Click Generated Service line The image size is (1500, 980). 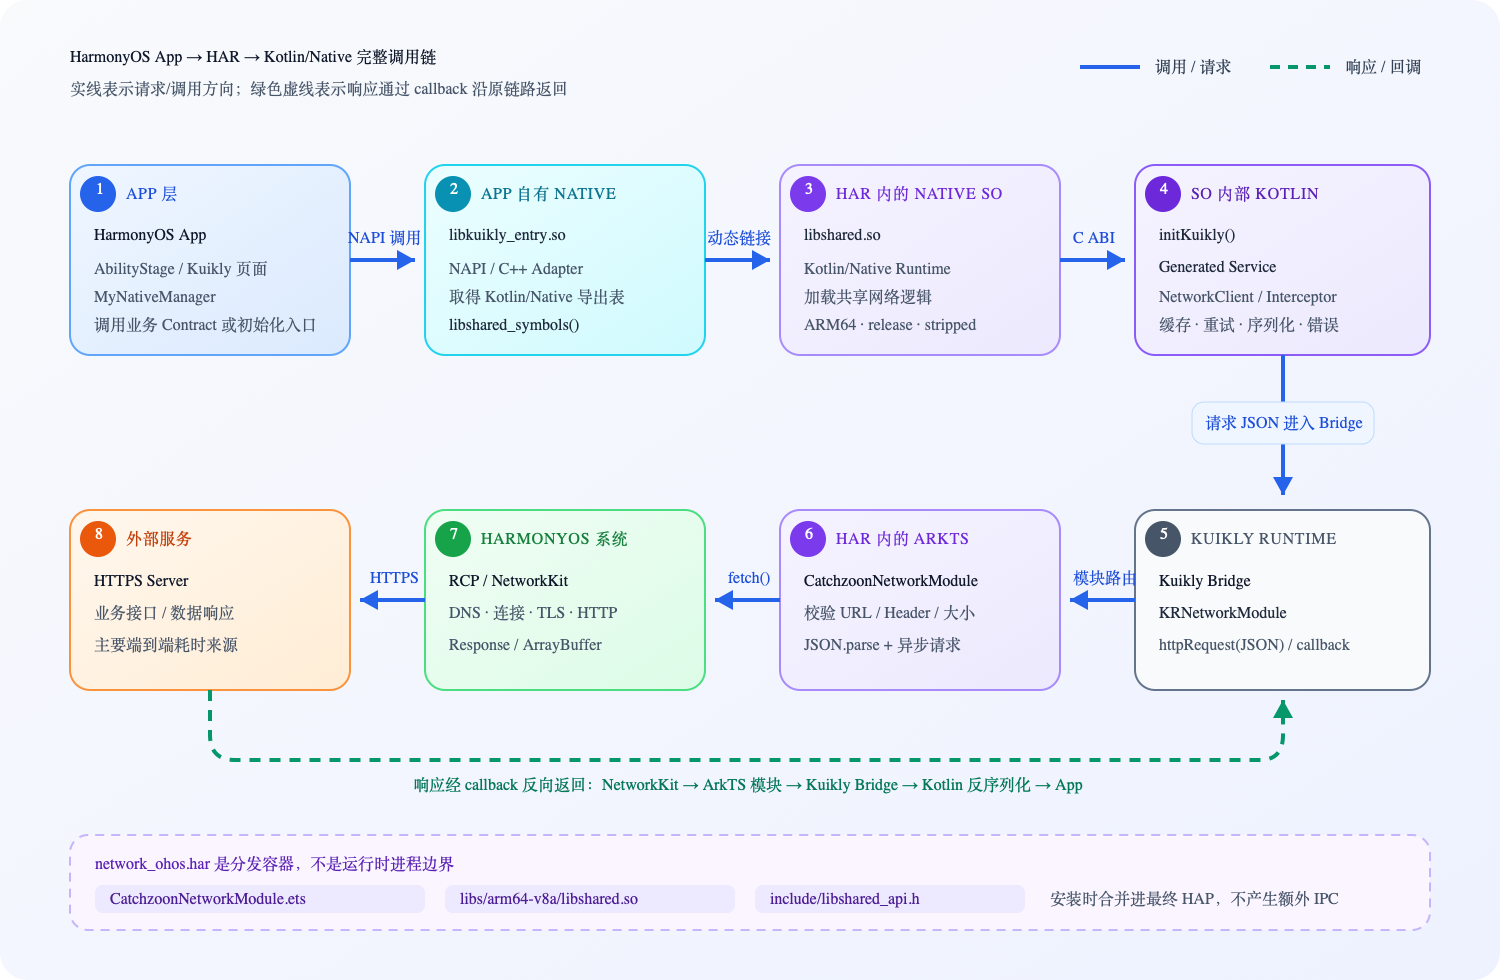tap(1217, 267)
